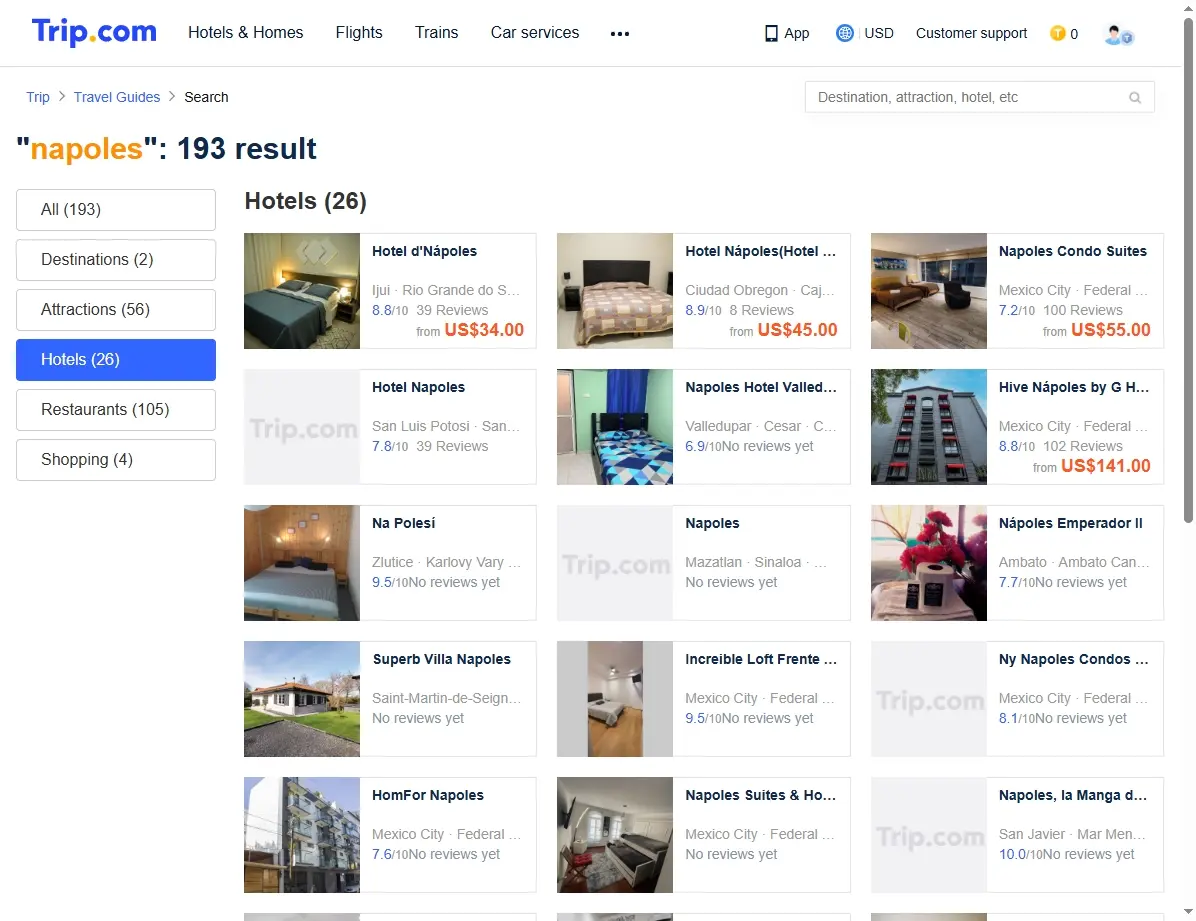Click Napoles, la Manga d... title
The height and width of the screenshot is (921, 1196).
[x=1072, y=795]
